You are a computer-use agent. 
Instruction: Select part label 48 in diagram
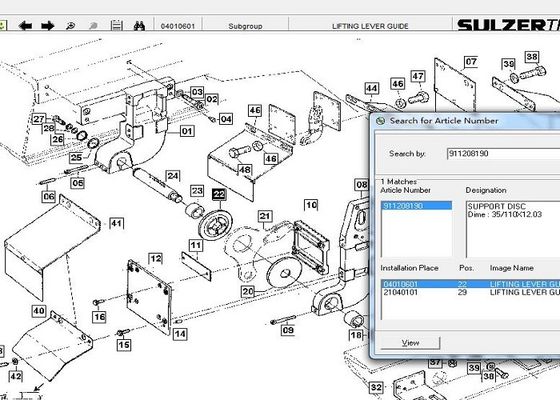point(245,170)
